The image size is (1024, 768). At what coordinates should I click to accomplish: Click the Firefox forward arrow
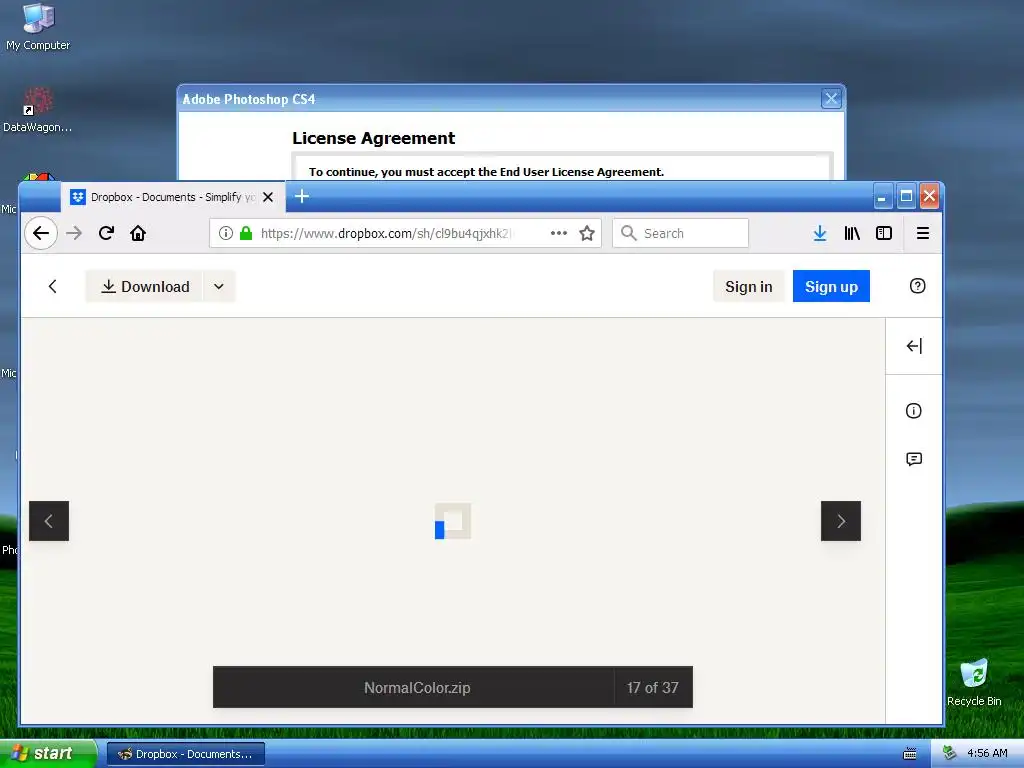pyautogui.click(x=74, y=233)
